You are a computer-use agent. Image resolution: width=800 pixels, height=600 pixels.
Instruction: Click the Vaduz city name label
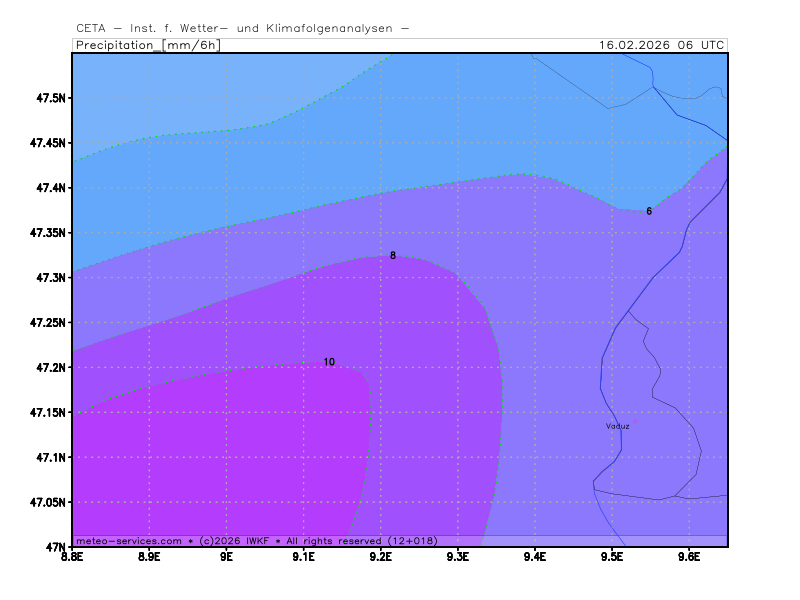(617, 426)
